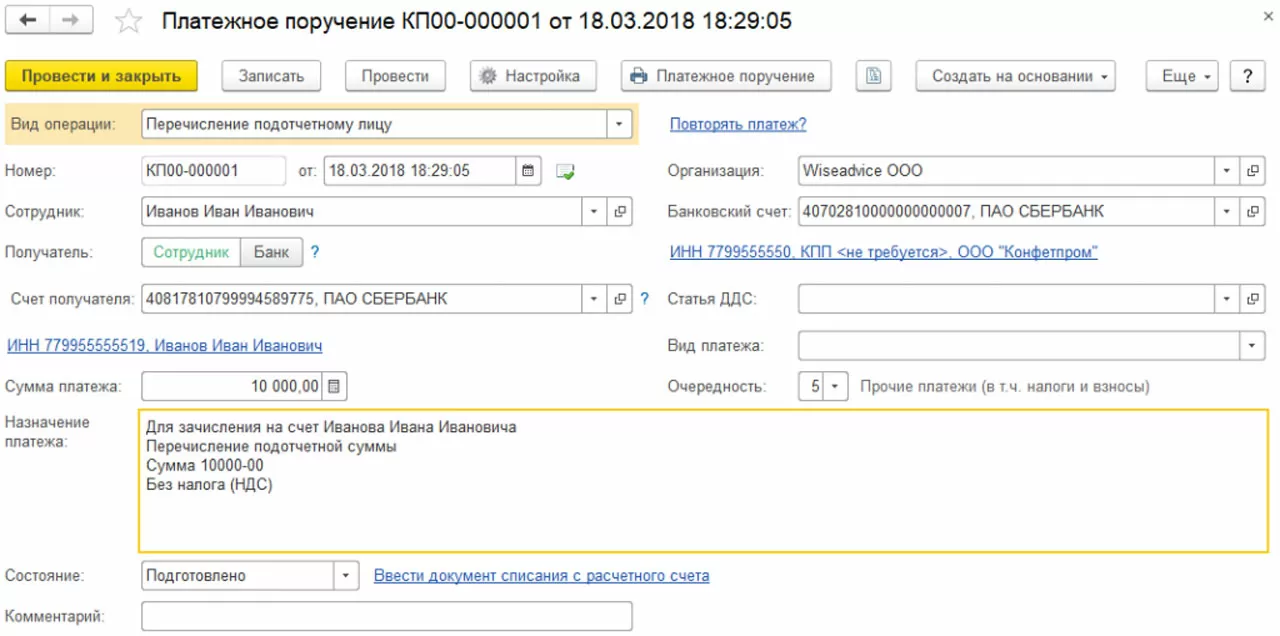Select Сотрудник as the recipient type
Image resolution: width=1280 pixels, height=636 pixels.
[x=191, y=252]
